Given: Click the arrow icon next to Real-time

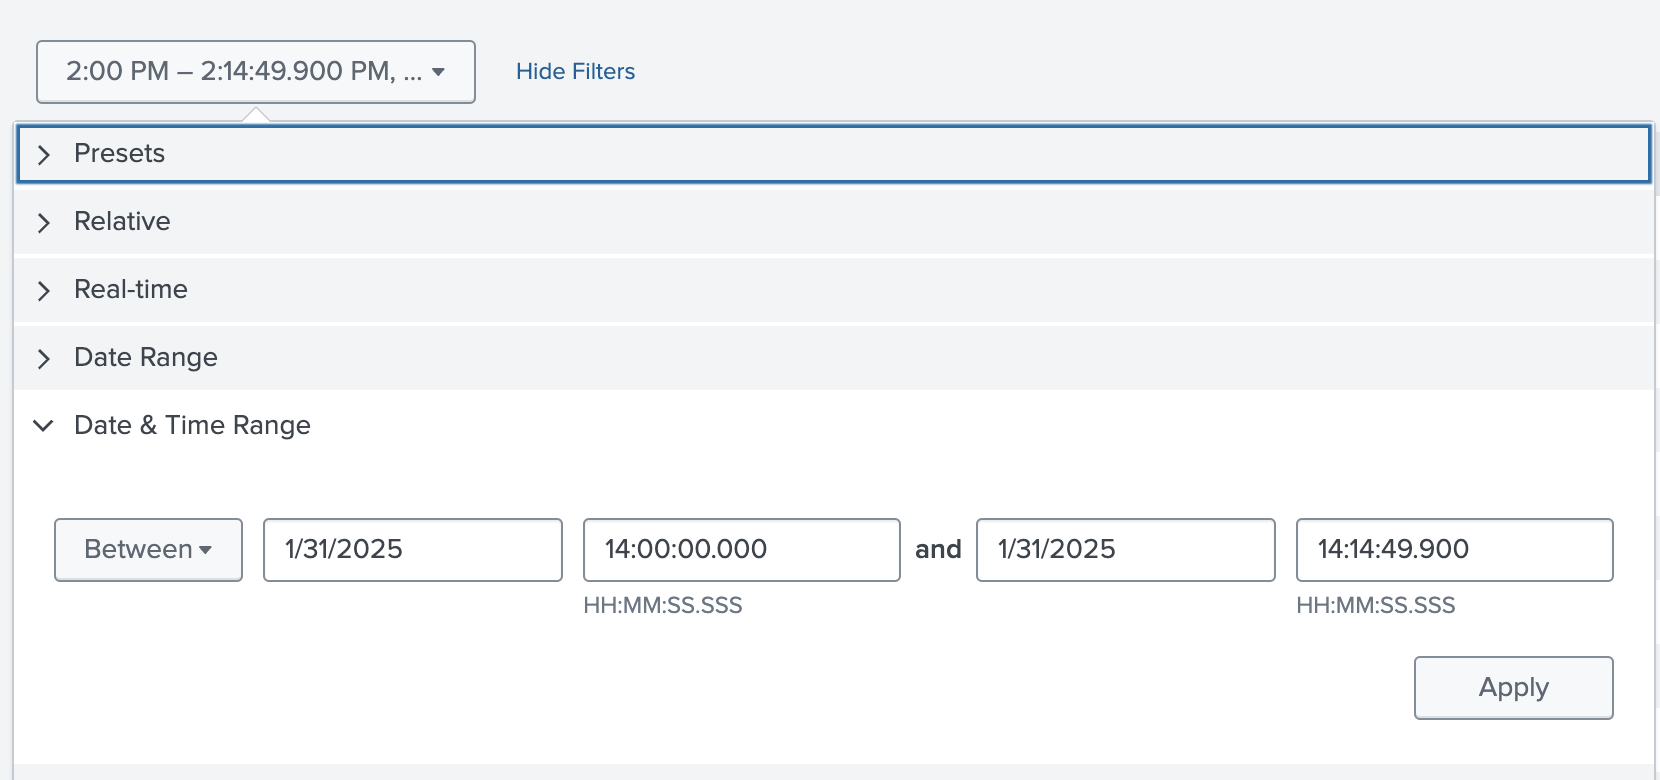Looking at the screenshot, I should pyautogui.click(x=43, y=290).
